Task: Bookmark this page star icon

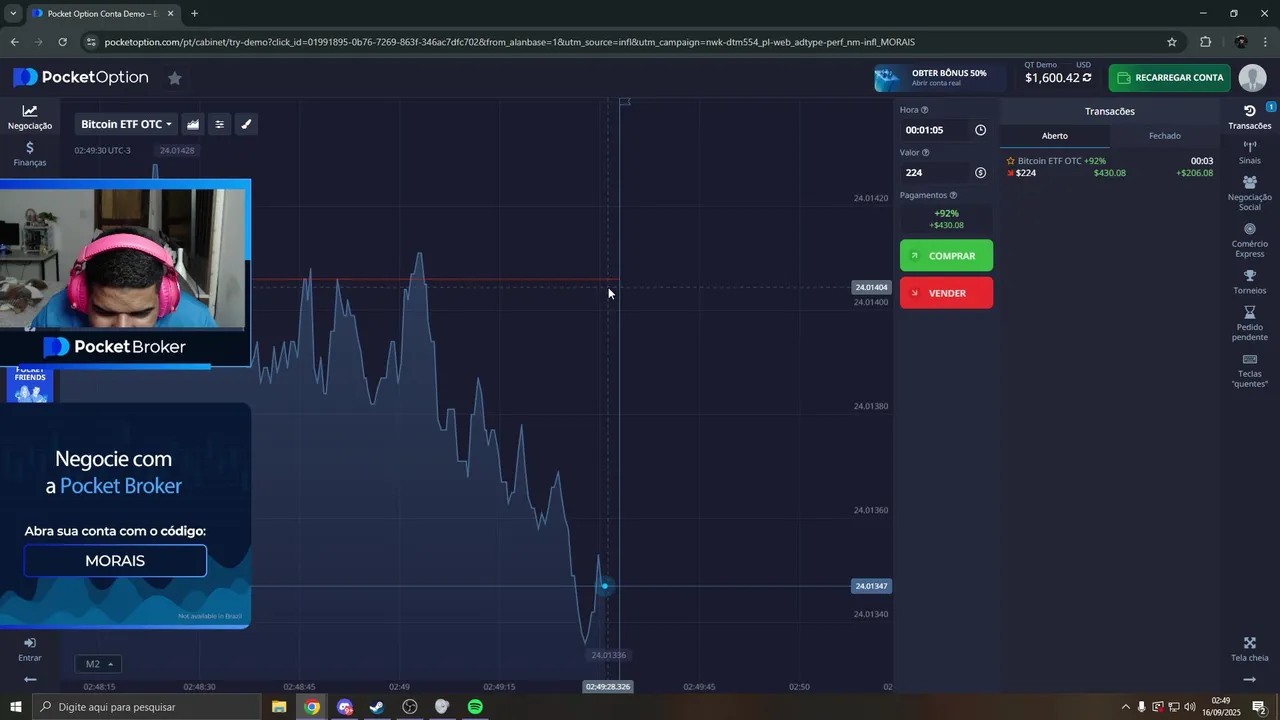Action: pos(1172,42)
